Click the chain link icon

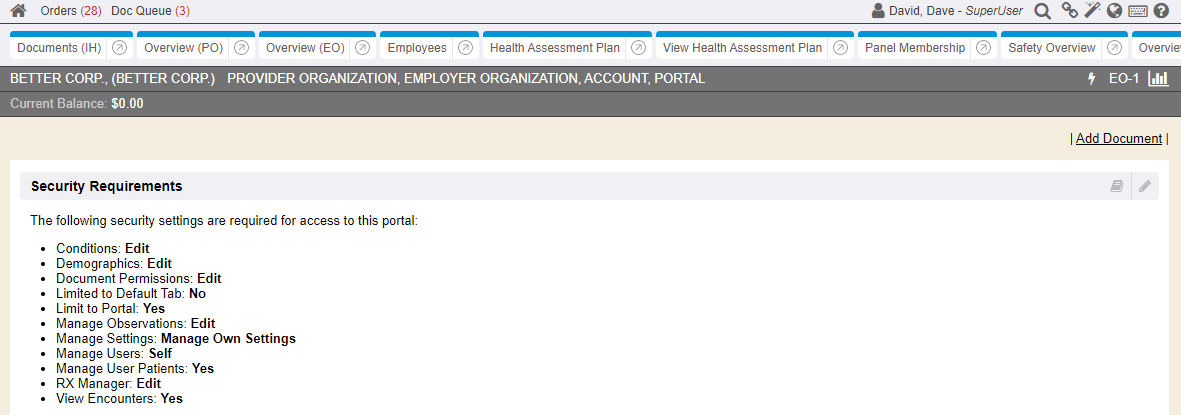(x=1069, y=11)
